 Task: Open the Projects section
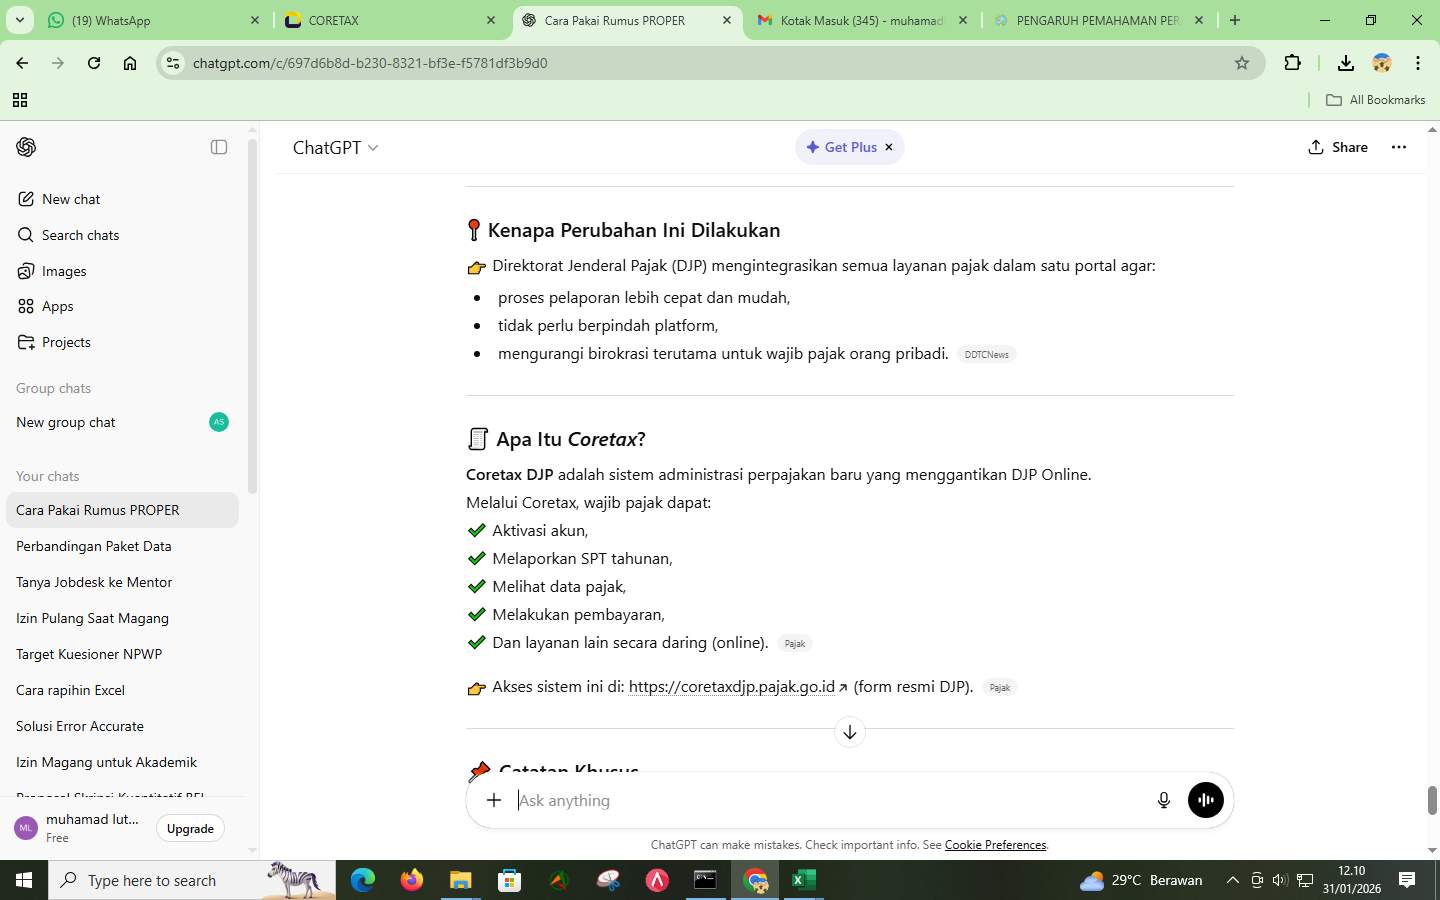click(x=66, y=342)
